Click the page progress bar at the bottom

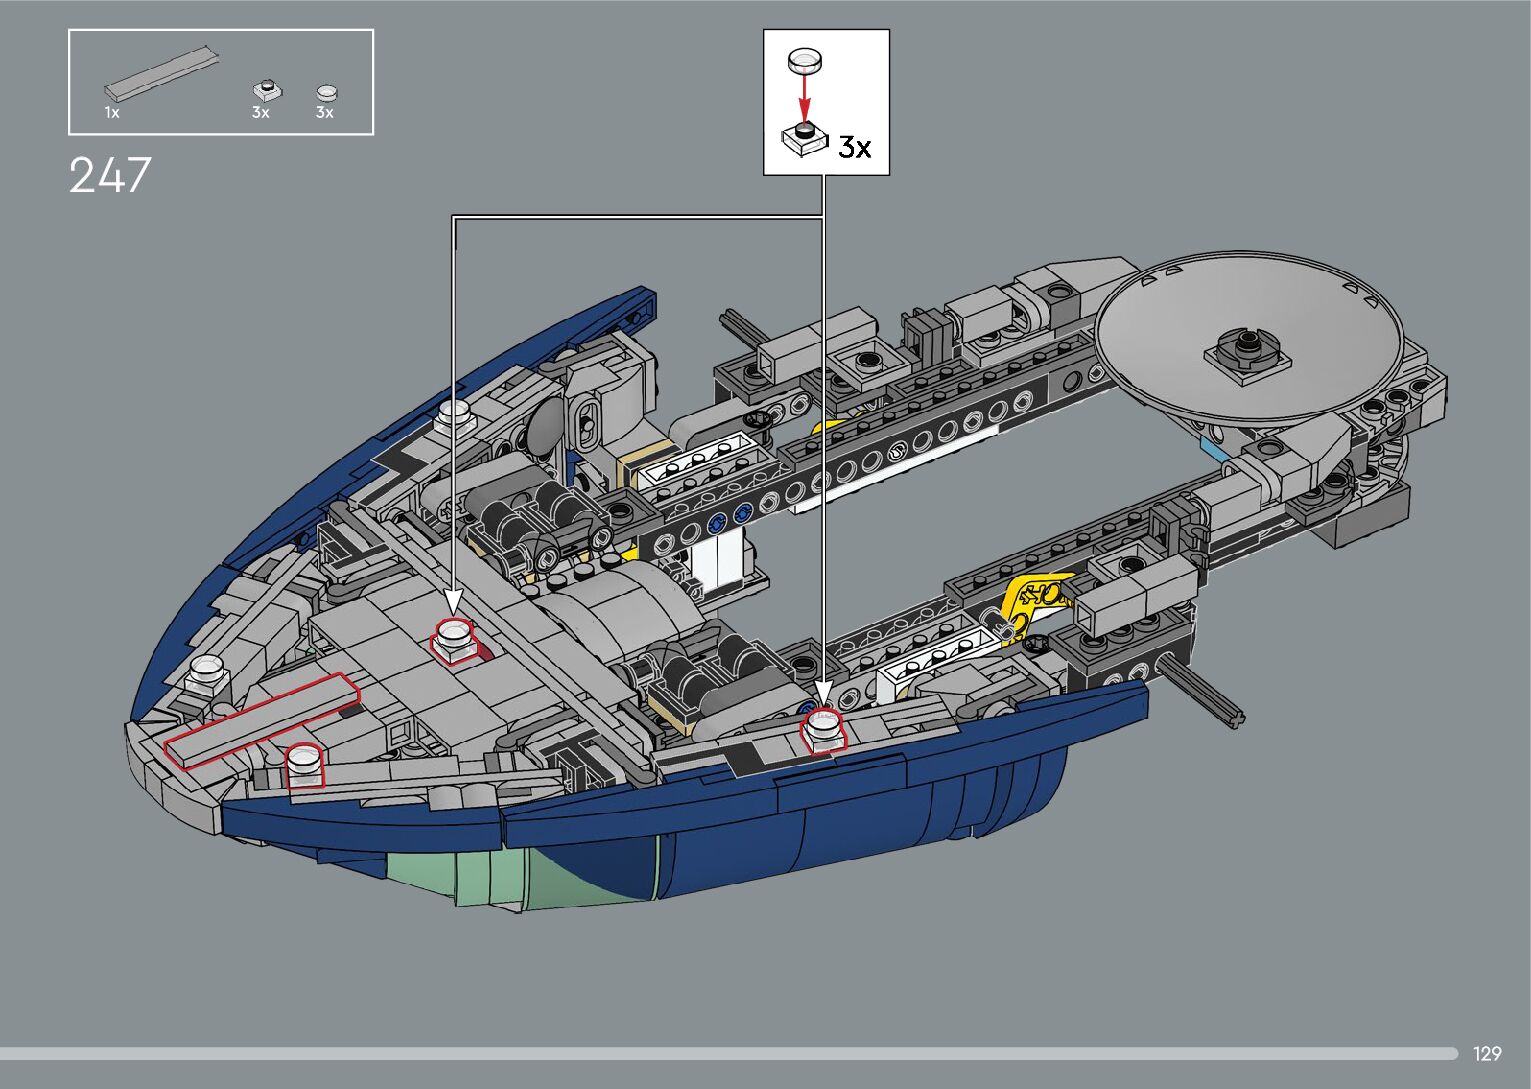pos(728,1053)
